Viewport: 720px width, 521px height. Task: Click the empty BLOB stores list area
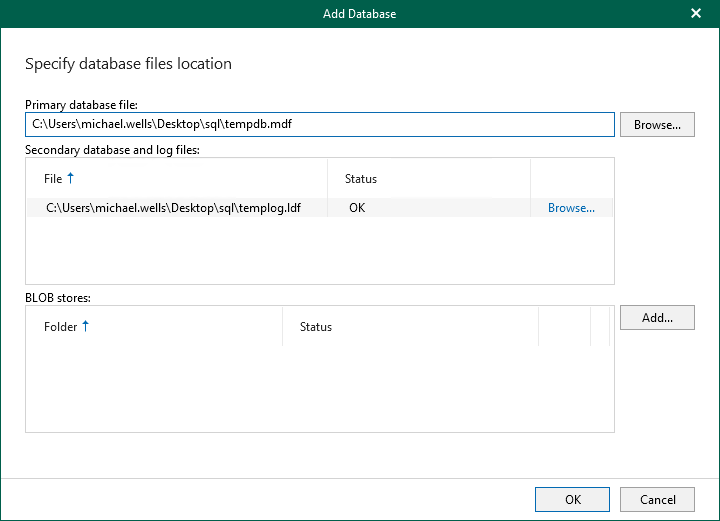[319, 390]
